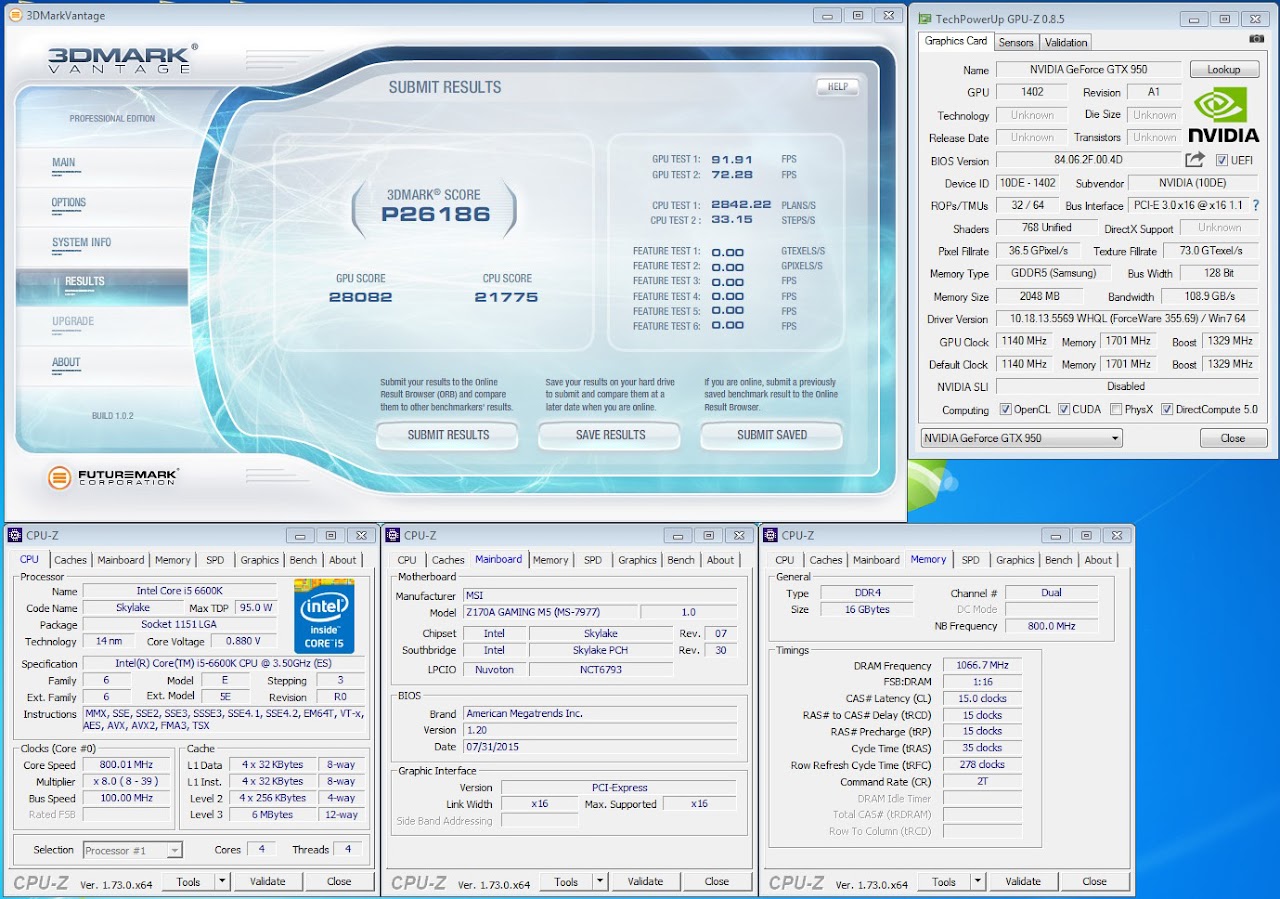Click the Help button in 3DMark Vantage

837,87
